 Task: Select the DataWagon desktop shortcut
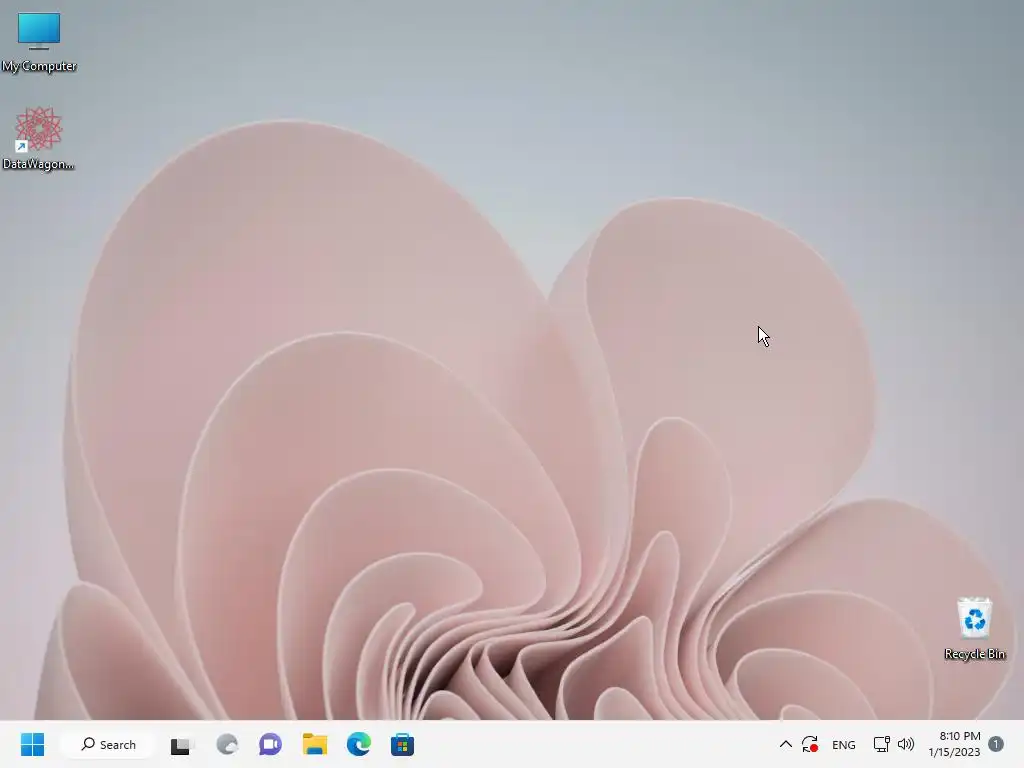pos(39,139)
